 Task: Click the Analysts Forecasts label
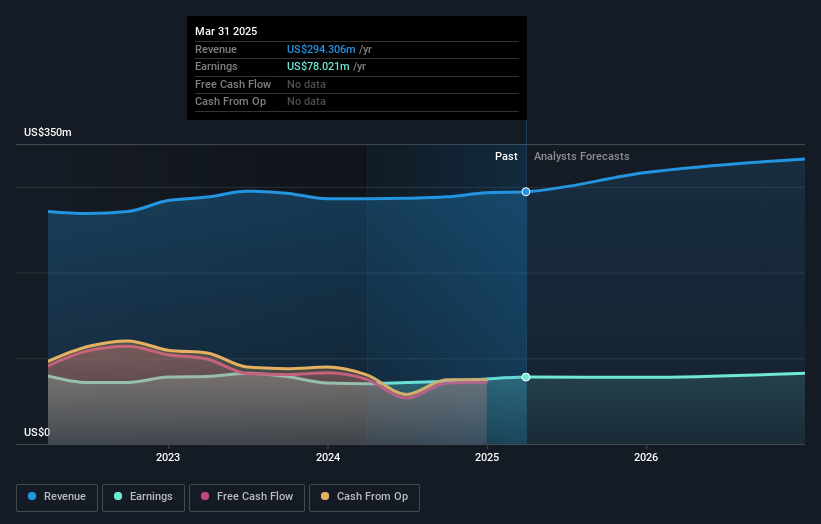point(582,157)
